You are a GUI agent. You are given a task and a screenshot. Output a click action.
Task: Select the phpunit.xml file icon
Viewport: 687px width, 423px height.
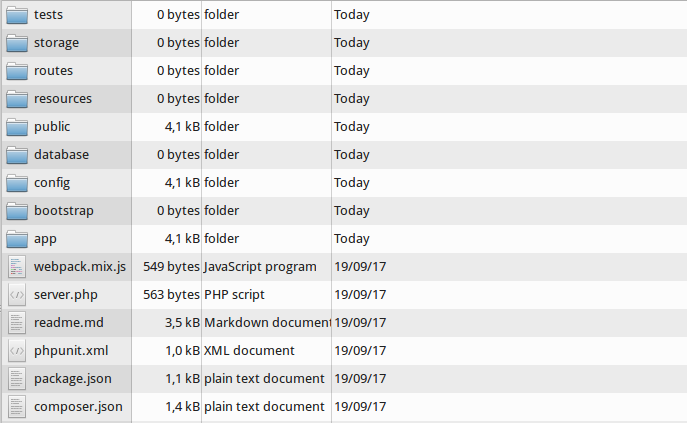tap(17, 351)
